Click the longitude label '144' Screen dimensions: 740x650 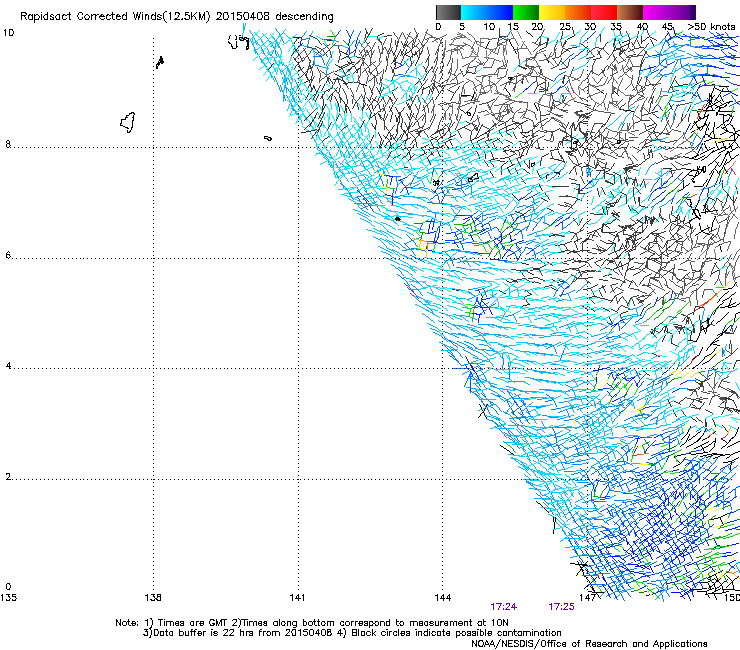[443, 598]
